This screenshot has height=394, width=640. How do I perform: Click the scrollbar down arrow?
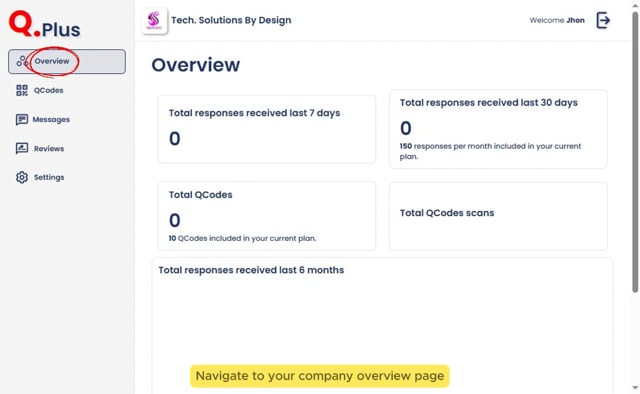tap(635, 388)
